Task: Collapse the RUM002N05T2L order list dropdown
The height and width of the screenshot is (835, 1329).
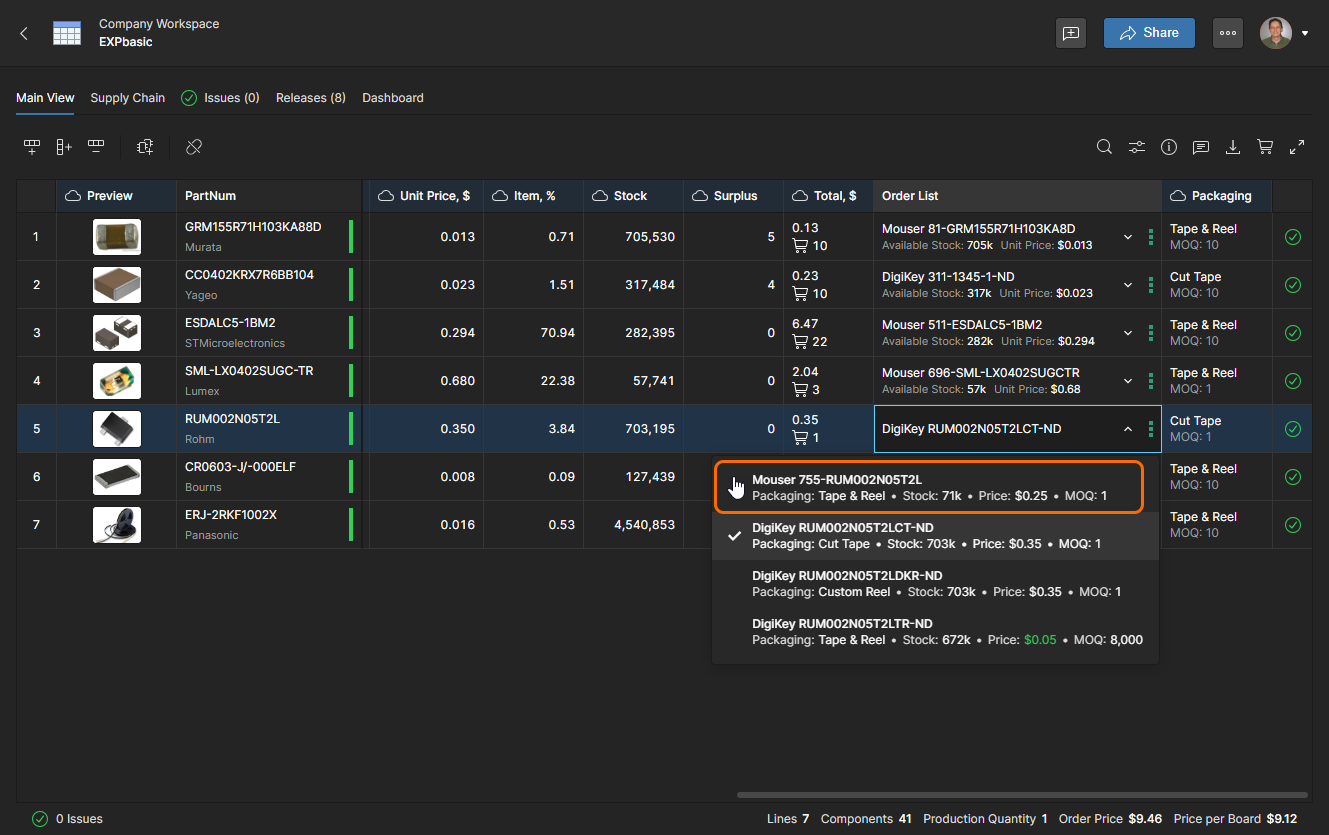Action: [x=1128, y=429]
